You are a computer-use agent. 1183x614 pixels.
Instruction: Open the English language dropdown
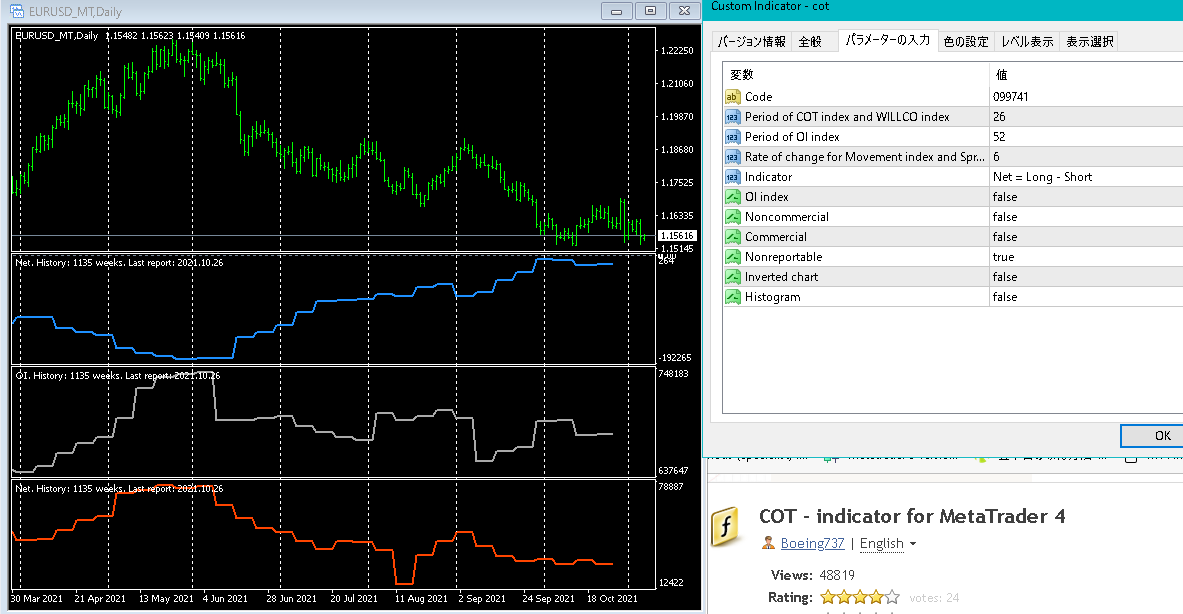coord(888,543)
